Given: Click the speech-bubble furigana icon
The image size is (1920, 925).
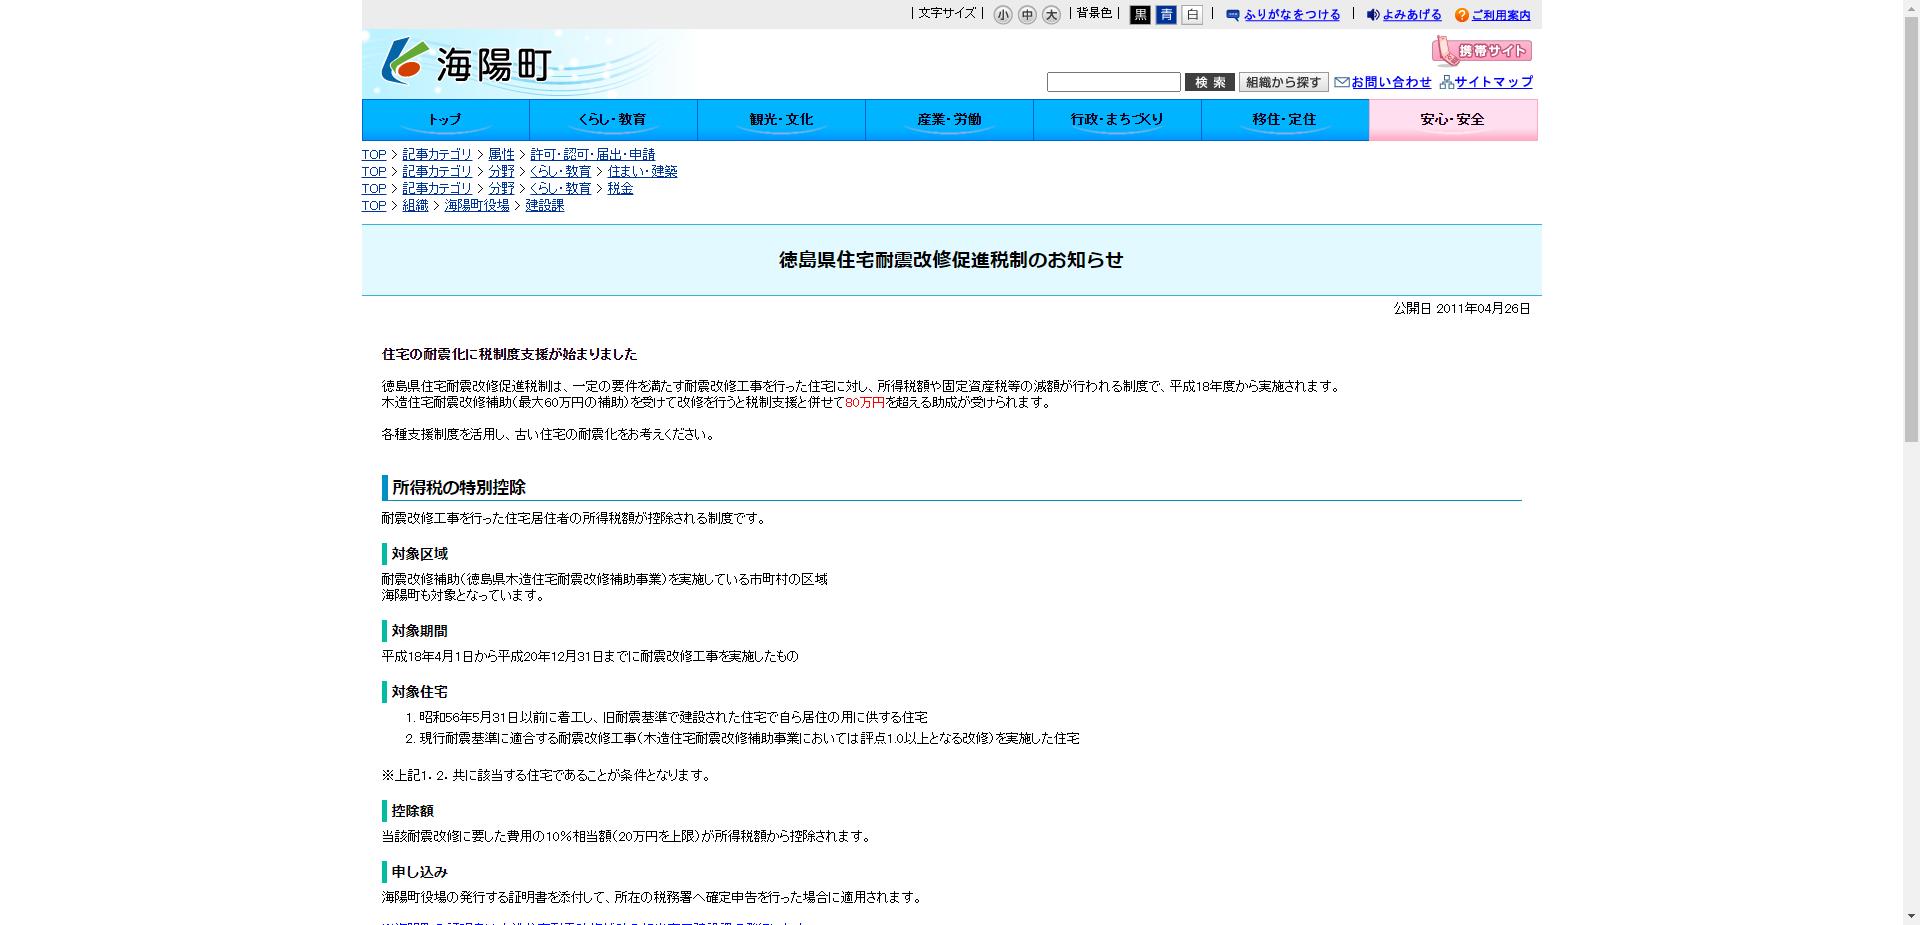Looking at the screenshot, I should [1232, 15].
